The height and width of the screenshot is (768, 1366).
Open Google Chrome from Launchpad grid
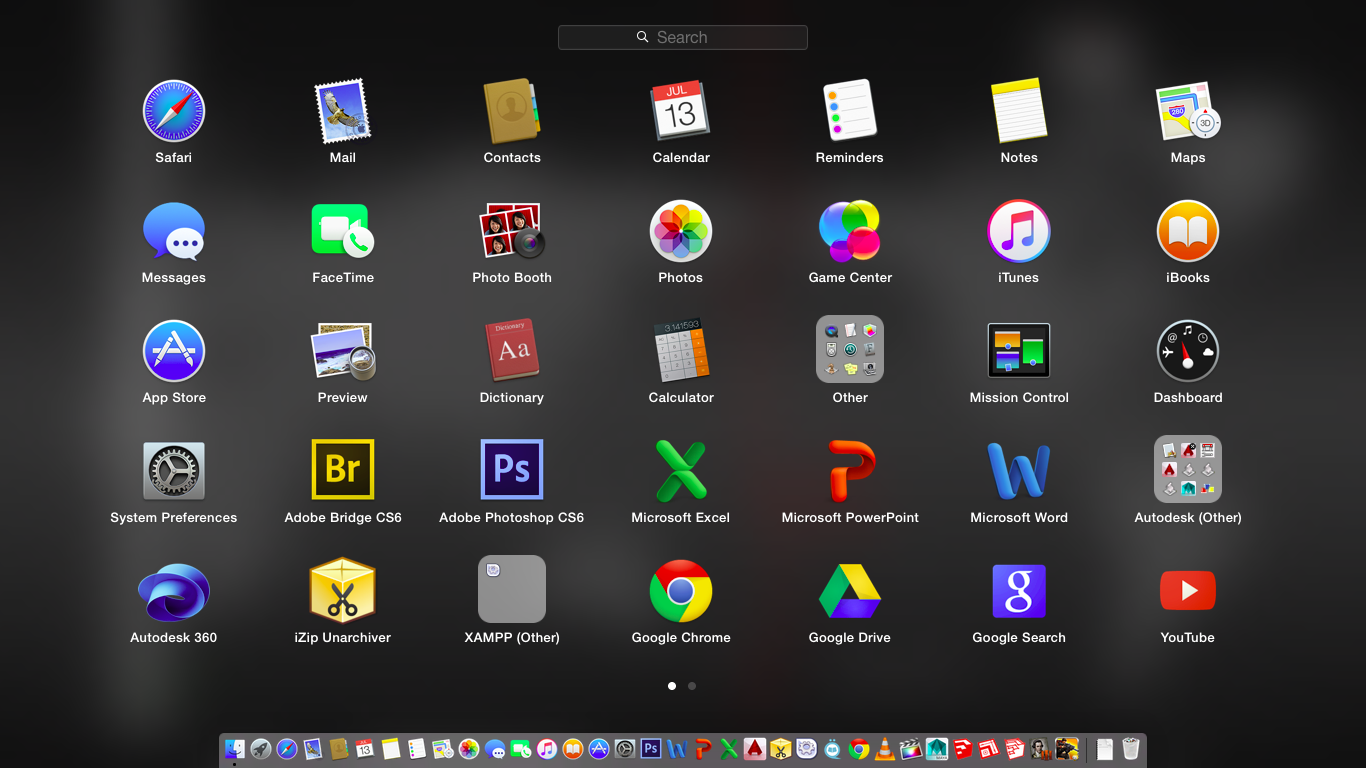(681, 591)
